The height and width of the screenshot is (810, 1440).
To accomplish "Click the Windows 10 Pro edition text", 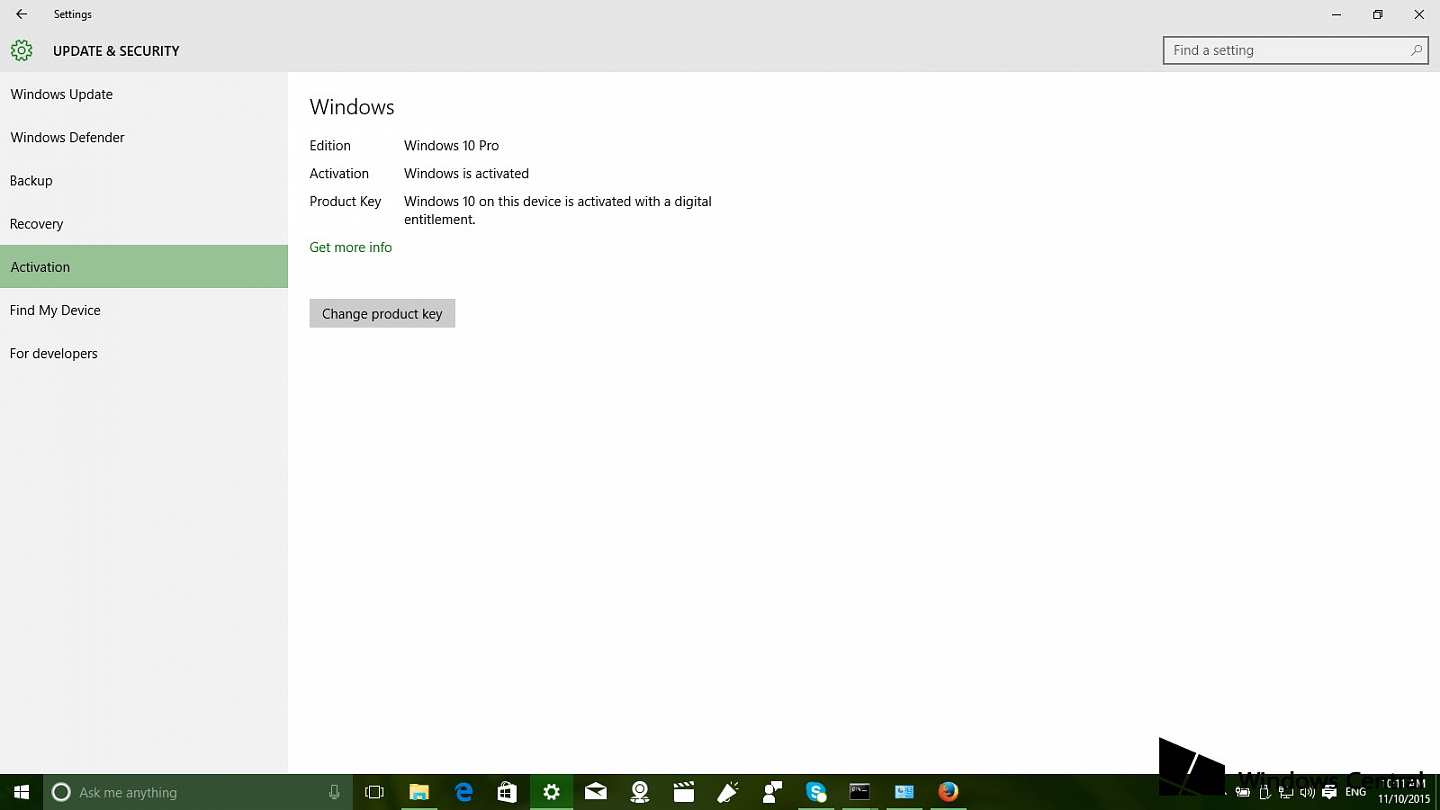I will click(451, 145).
